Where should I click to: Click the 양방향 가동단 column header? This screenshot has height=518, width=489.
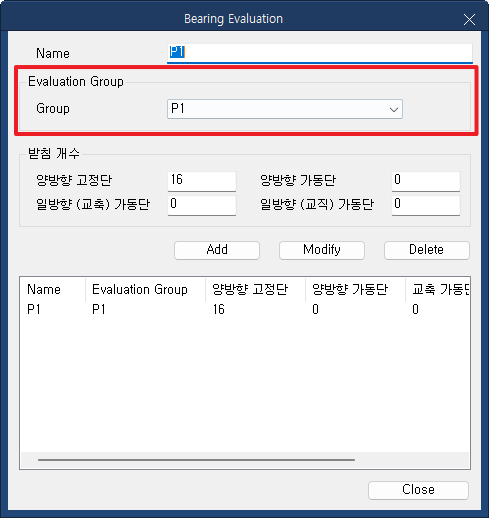[x=355, y=289]
